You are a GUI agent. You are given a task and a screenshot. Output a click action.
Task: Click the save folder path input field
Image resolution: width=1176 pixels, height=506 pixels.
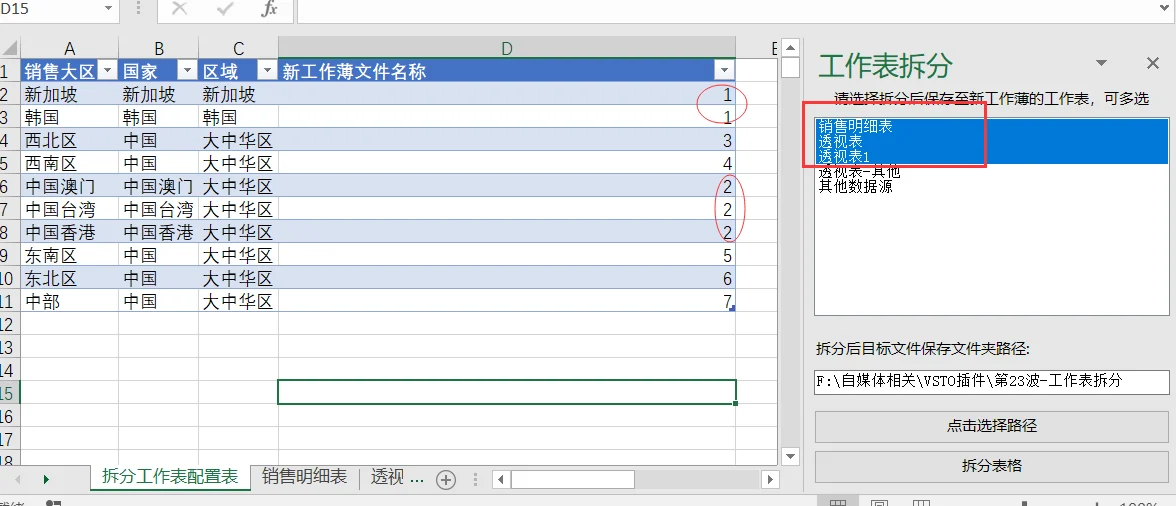point(992,381)
